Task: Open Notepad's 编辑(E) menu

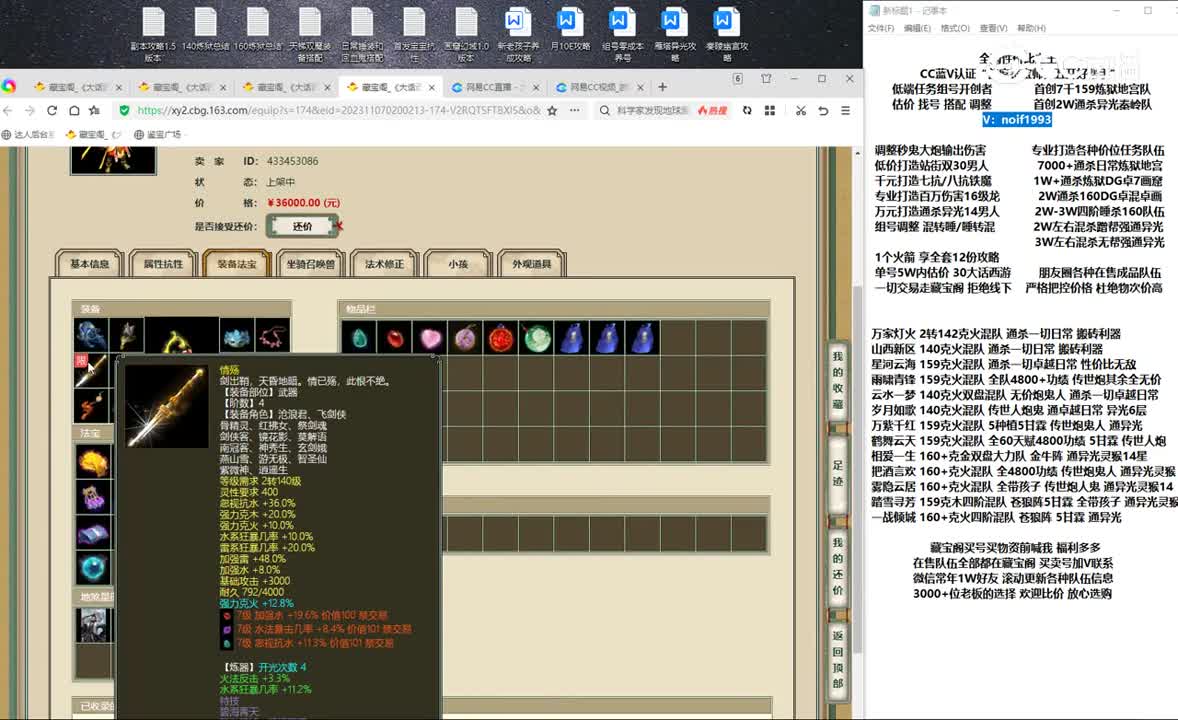Action: (917, 28)
